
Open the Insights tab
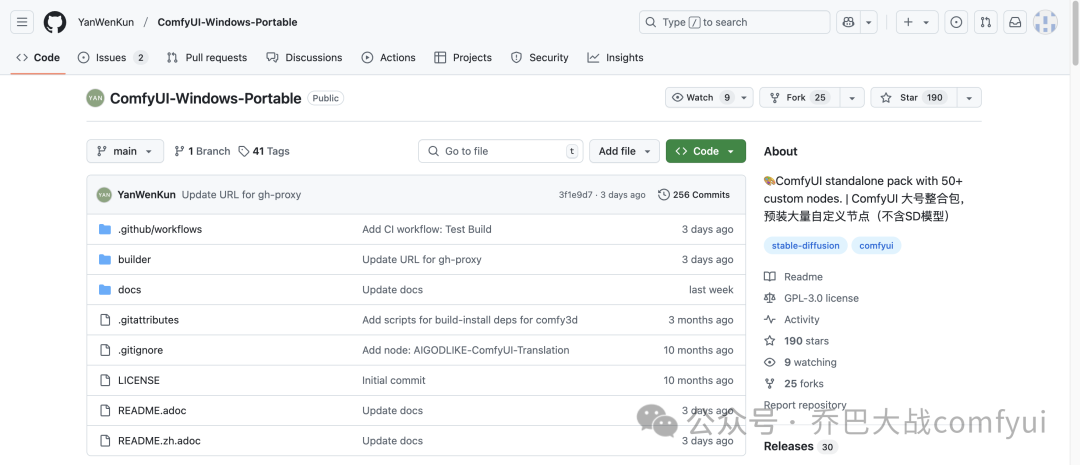[x=615, y=58]
